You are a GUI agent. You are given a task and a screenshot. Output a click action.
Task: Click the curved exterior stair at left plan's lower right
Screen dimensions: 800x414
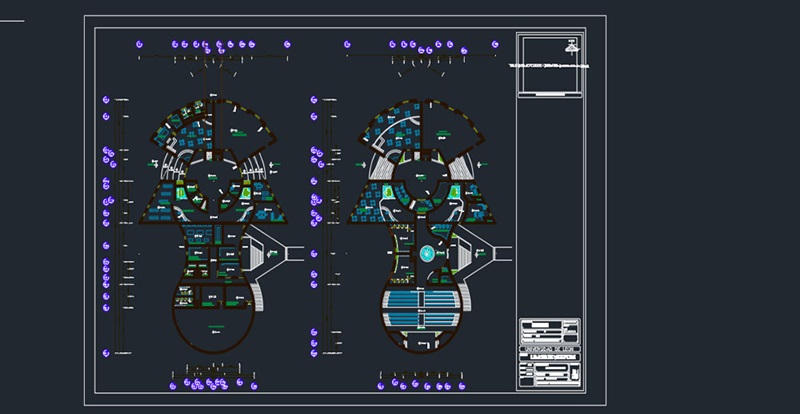tap(258, 298)
